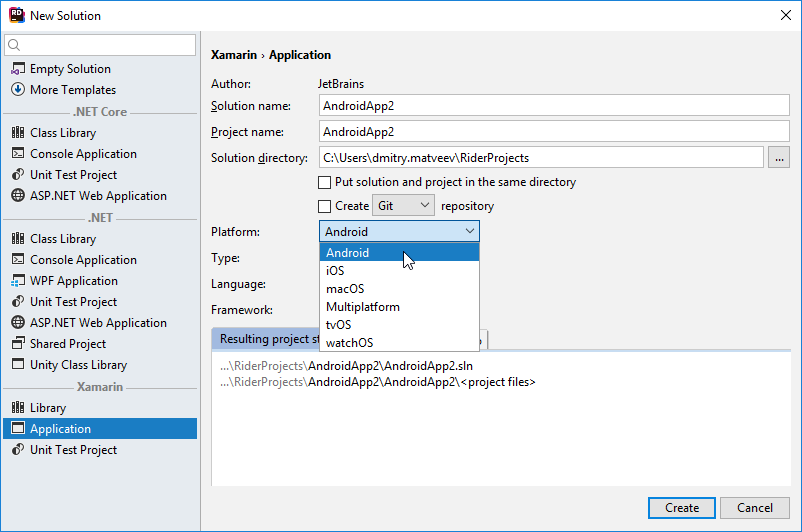Focus the template search field

pyautogui.click(x=105, y=45)
